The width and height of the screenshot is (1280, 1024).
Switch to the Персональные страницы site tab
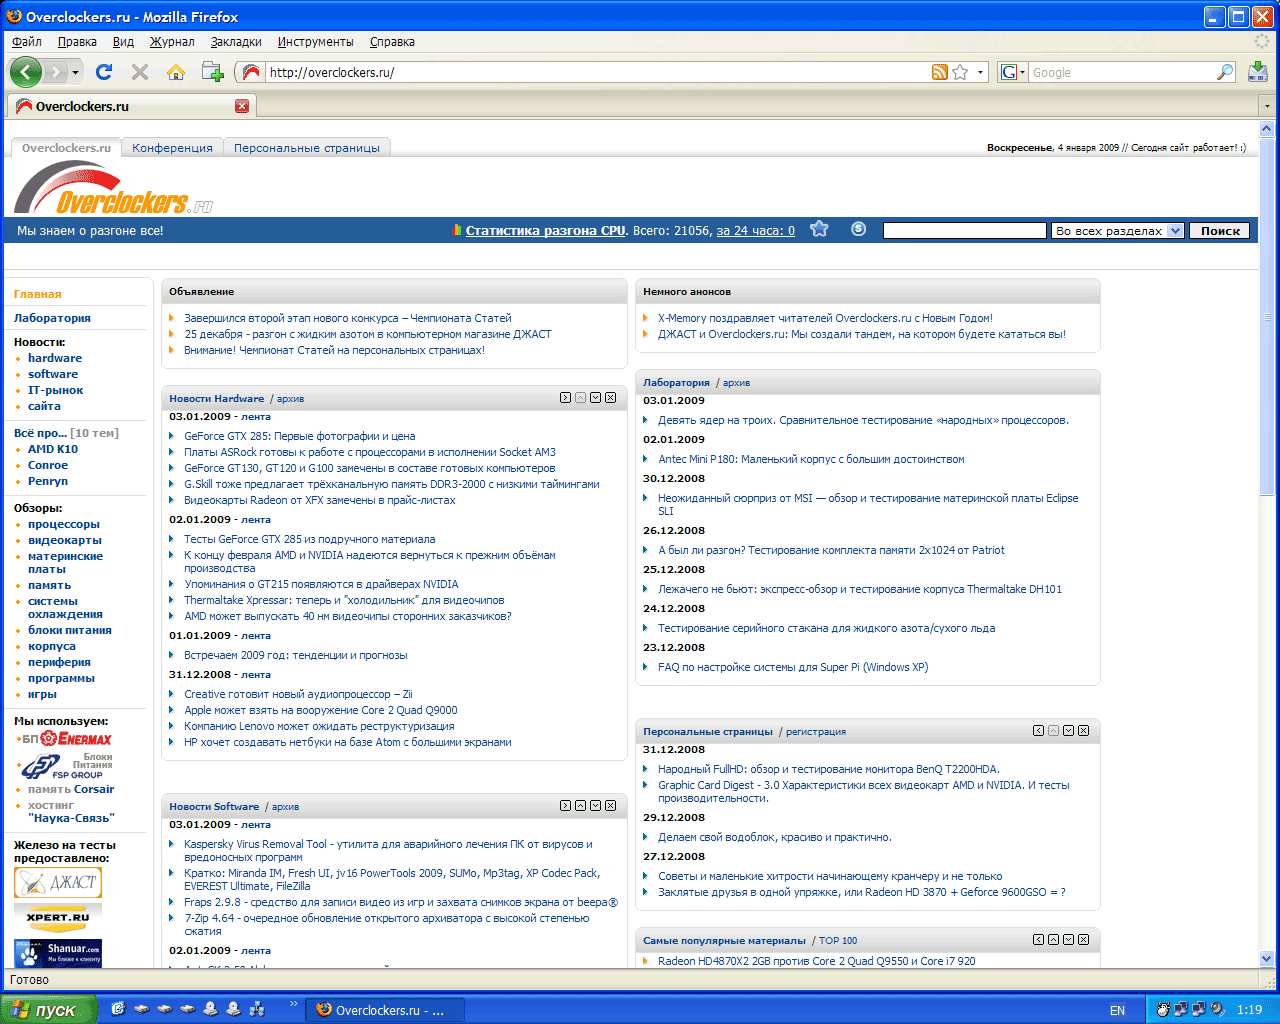tap(307, 148)
